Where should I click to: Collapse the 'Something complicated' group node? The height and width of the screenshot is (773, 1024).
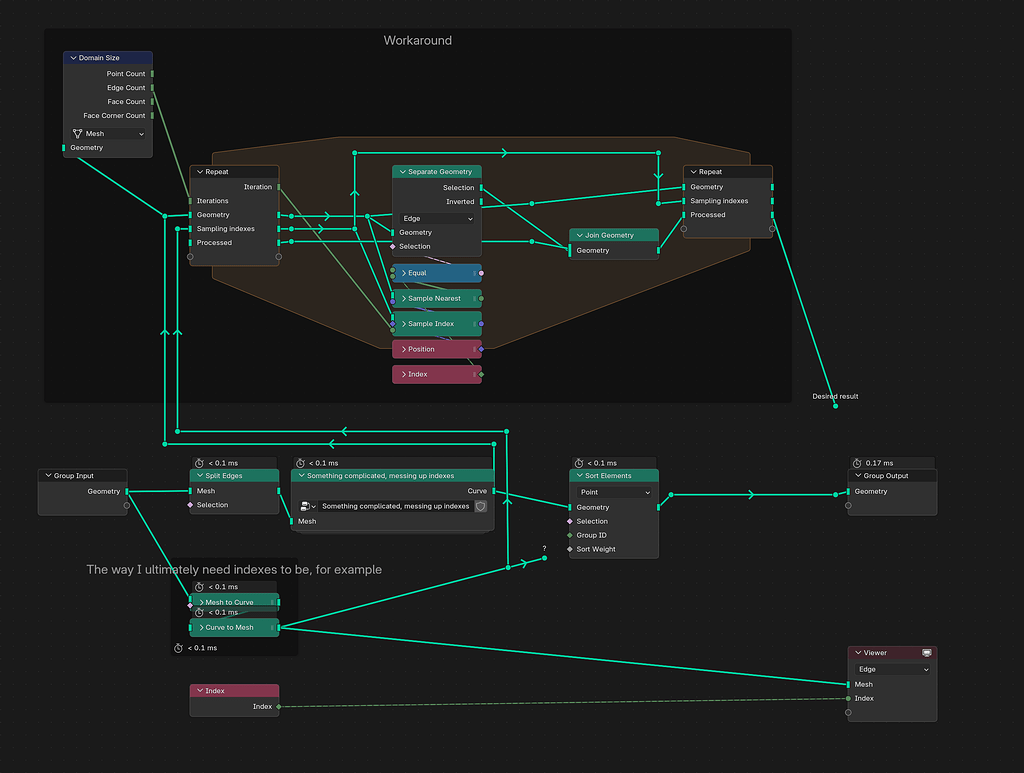coord(301,475)
